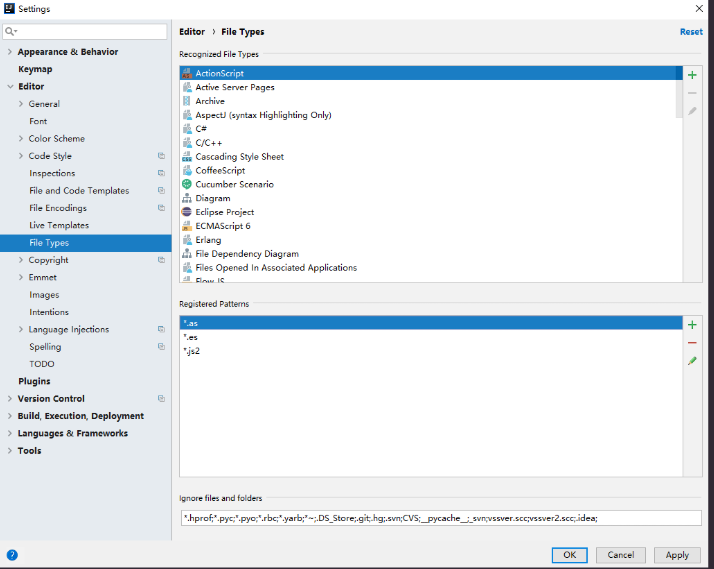
Task: Click the Language Injections project-level icon
Action: (x=161, y=329)
